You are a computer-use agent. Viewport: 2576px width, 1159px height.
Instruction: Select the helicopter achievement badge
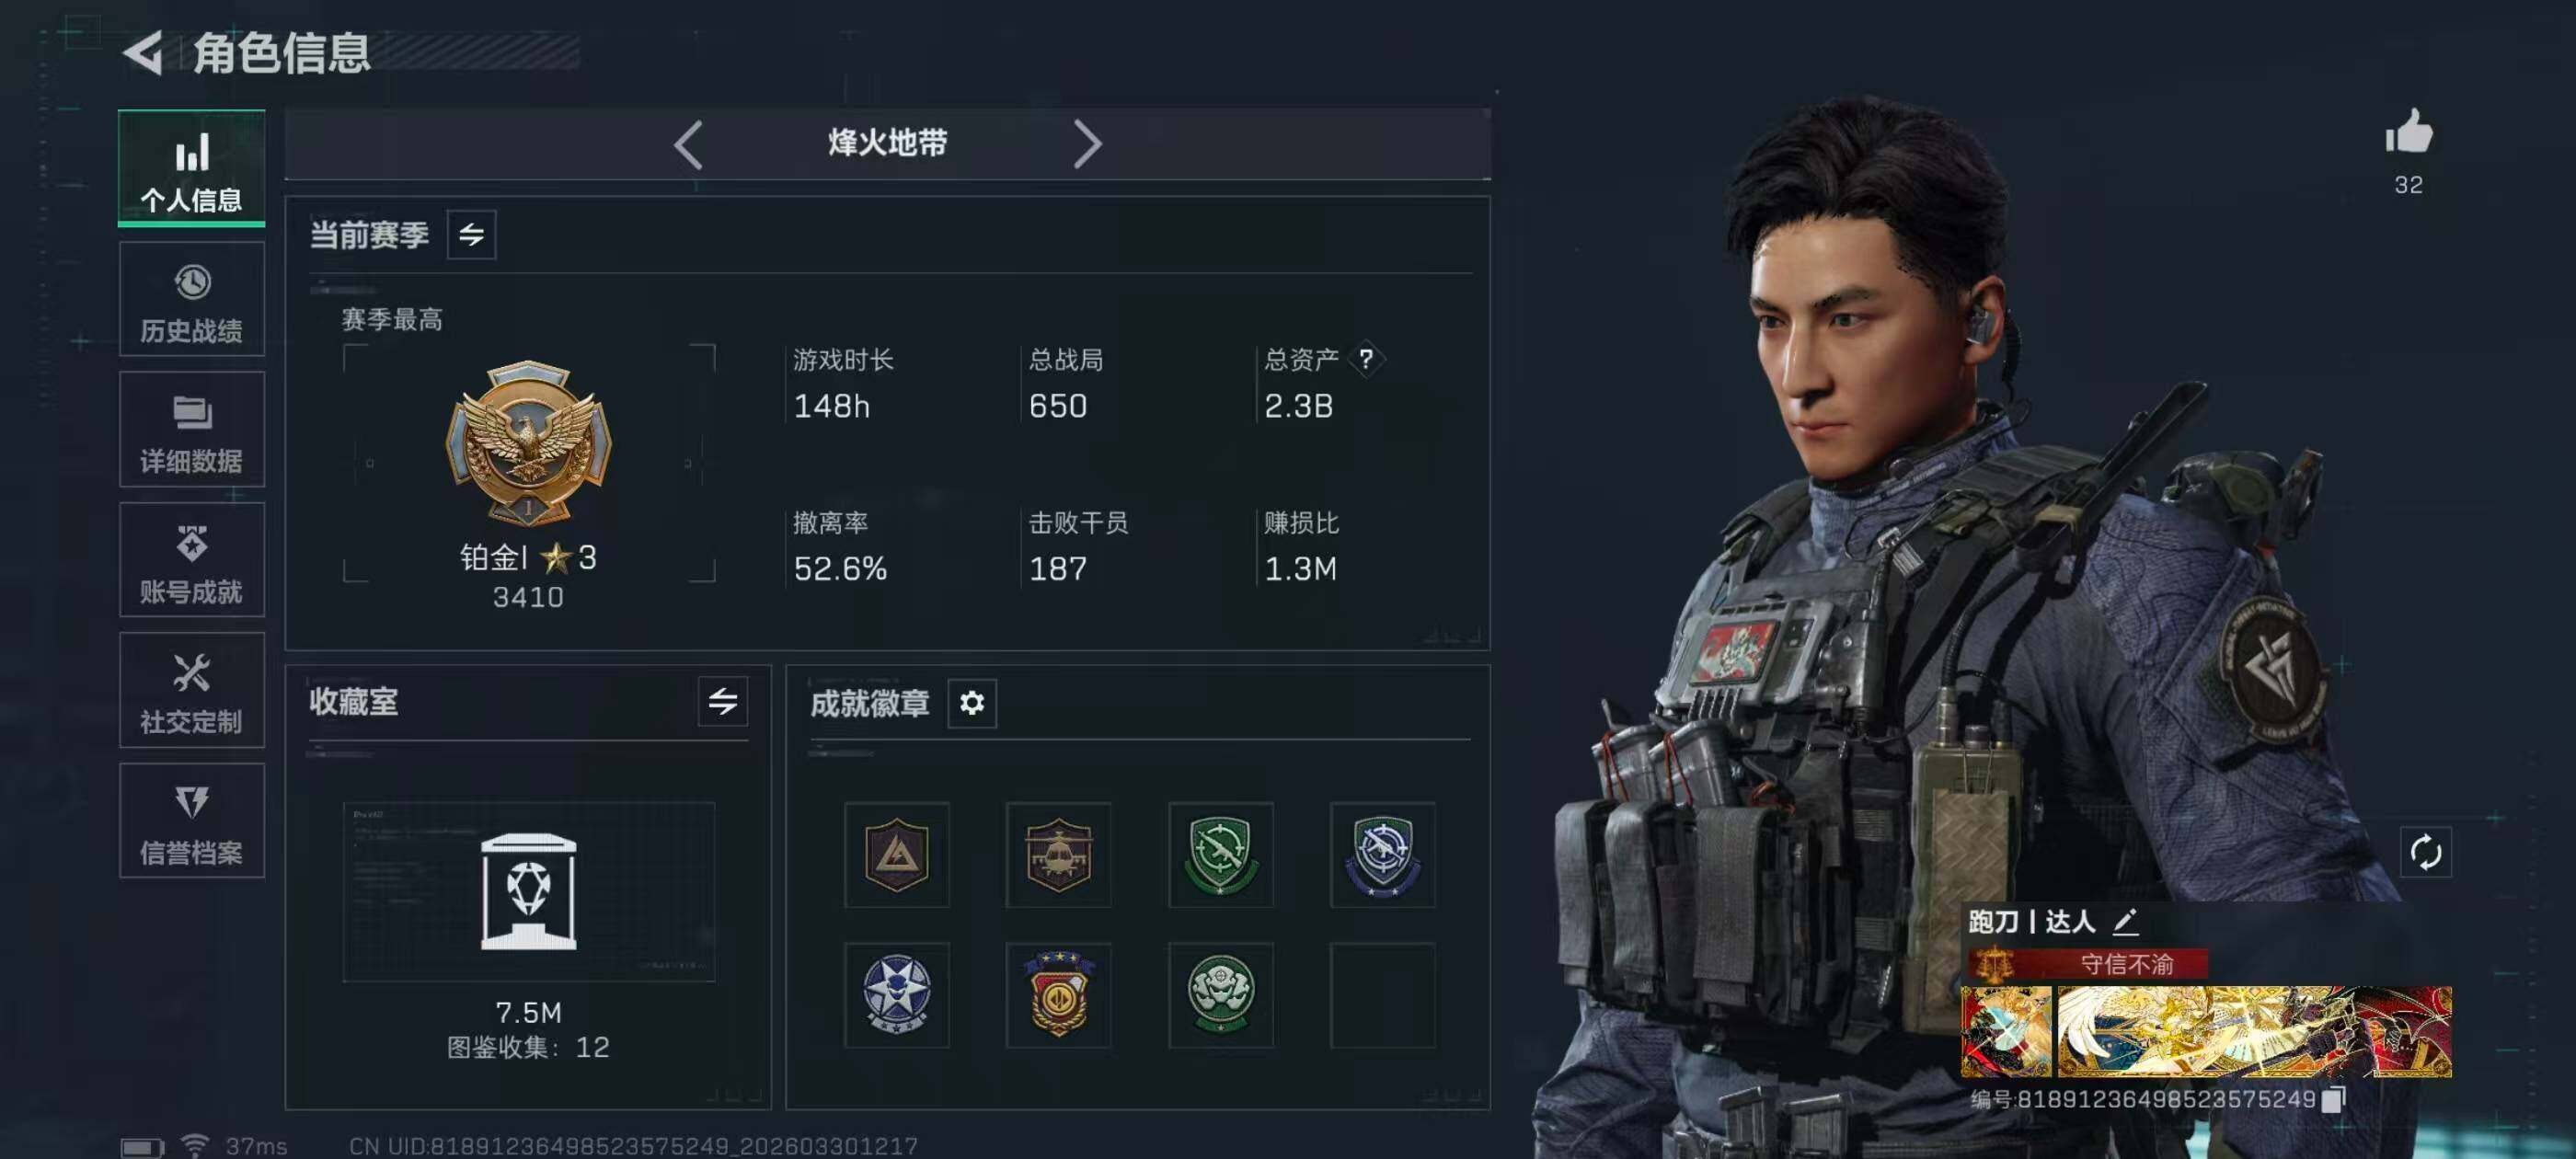[1058, 855]
